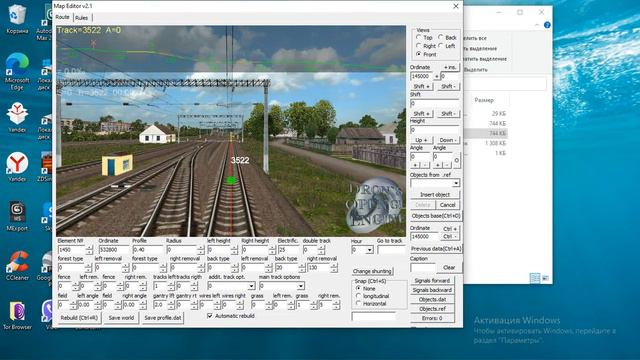Open CCleaner desktop shortcut
This screenshot has height=360, width=640.
pyautogui.click(x=17, y=265)
